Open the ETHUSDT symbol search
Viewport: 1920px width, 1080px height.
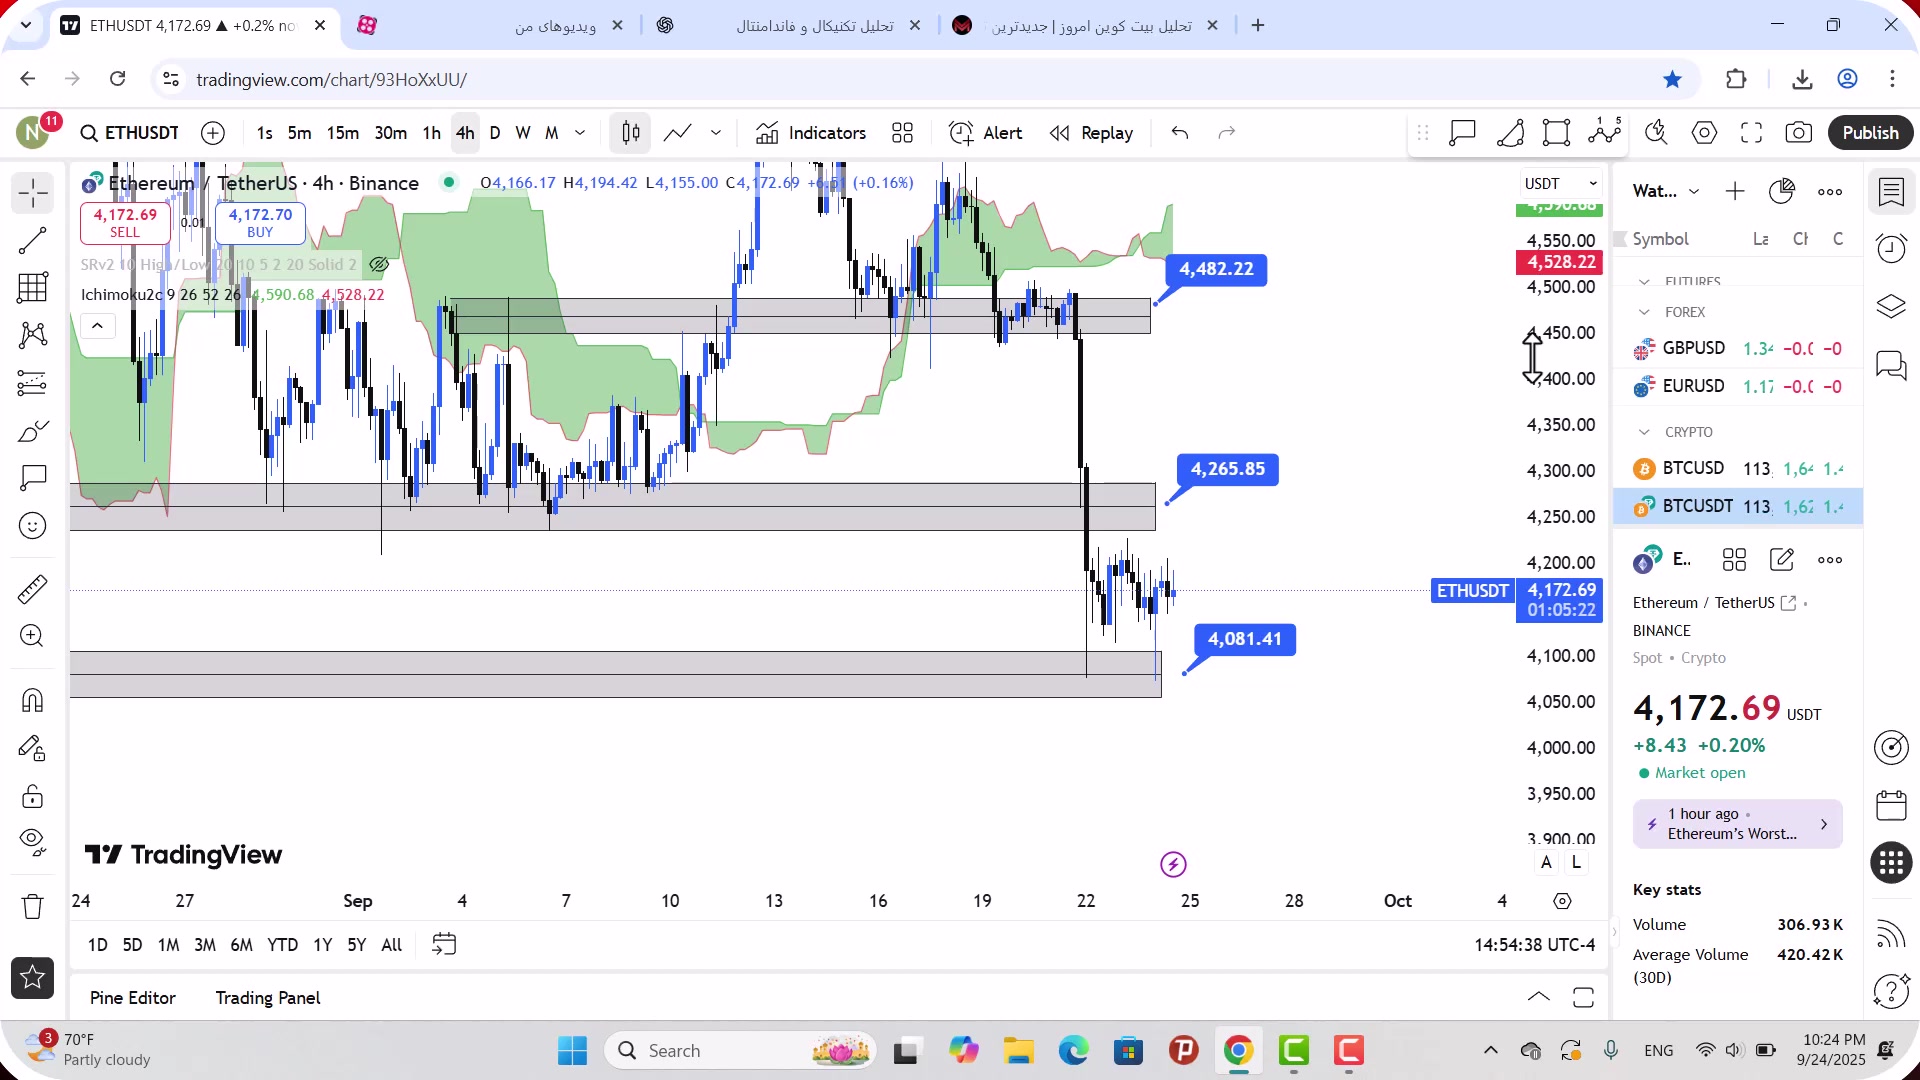click(130, 133)
